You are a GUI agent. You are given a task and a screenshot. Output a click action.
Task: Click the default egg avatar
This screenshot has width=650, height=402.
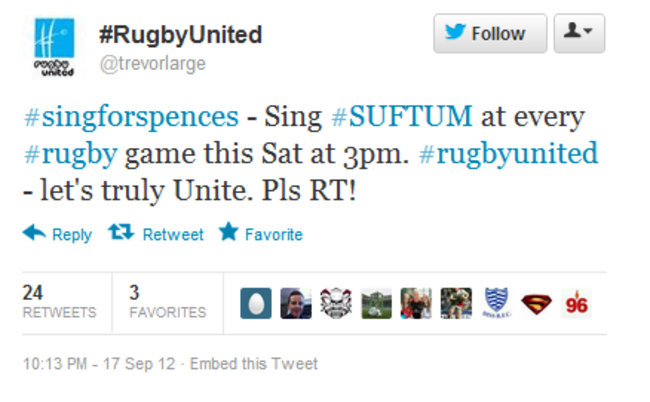(x=256, y=303)
